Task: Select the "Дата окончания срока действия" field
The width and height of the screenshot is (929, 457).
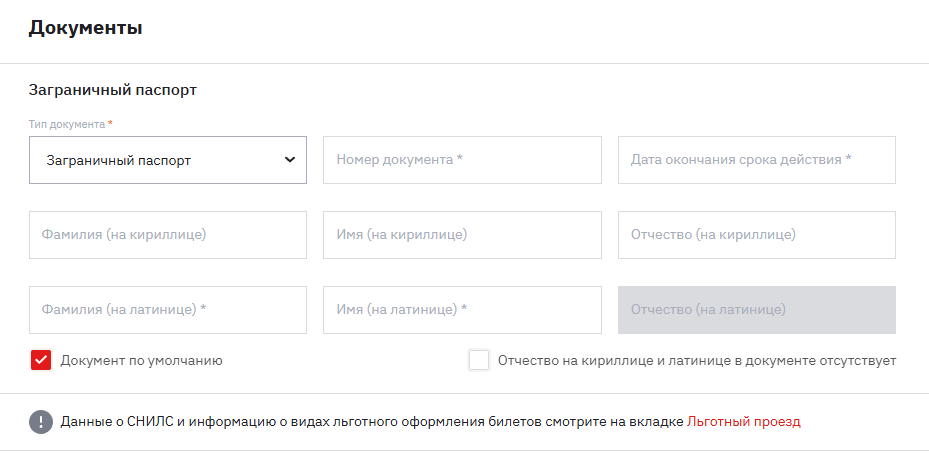Action: pyautogui.click(x=756, y=160)
